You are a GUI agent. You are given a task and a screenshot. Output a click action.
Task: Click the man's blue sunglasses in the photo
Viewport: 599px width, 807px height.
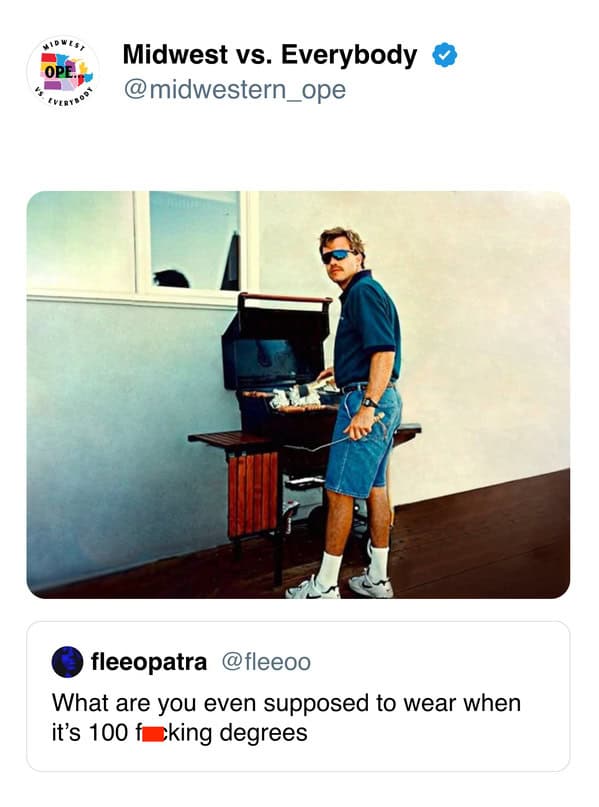point(338,256)
